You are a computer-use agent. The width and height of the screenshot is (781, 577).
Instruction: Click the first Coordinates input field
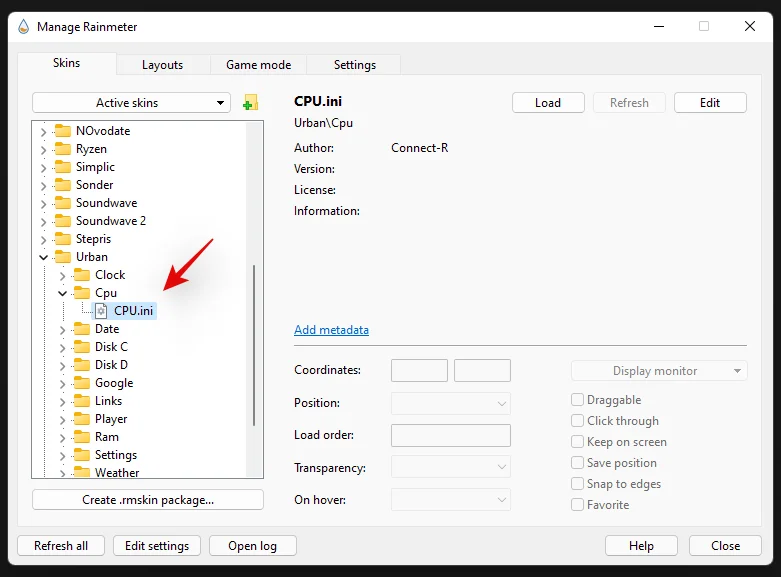(x=419, y=371)
